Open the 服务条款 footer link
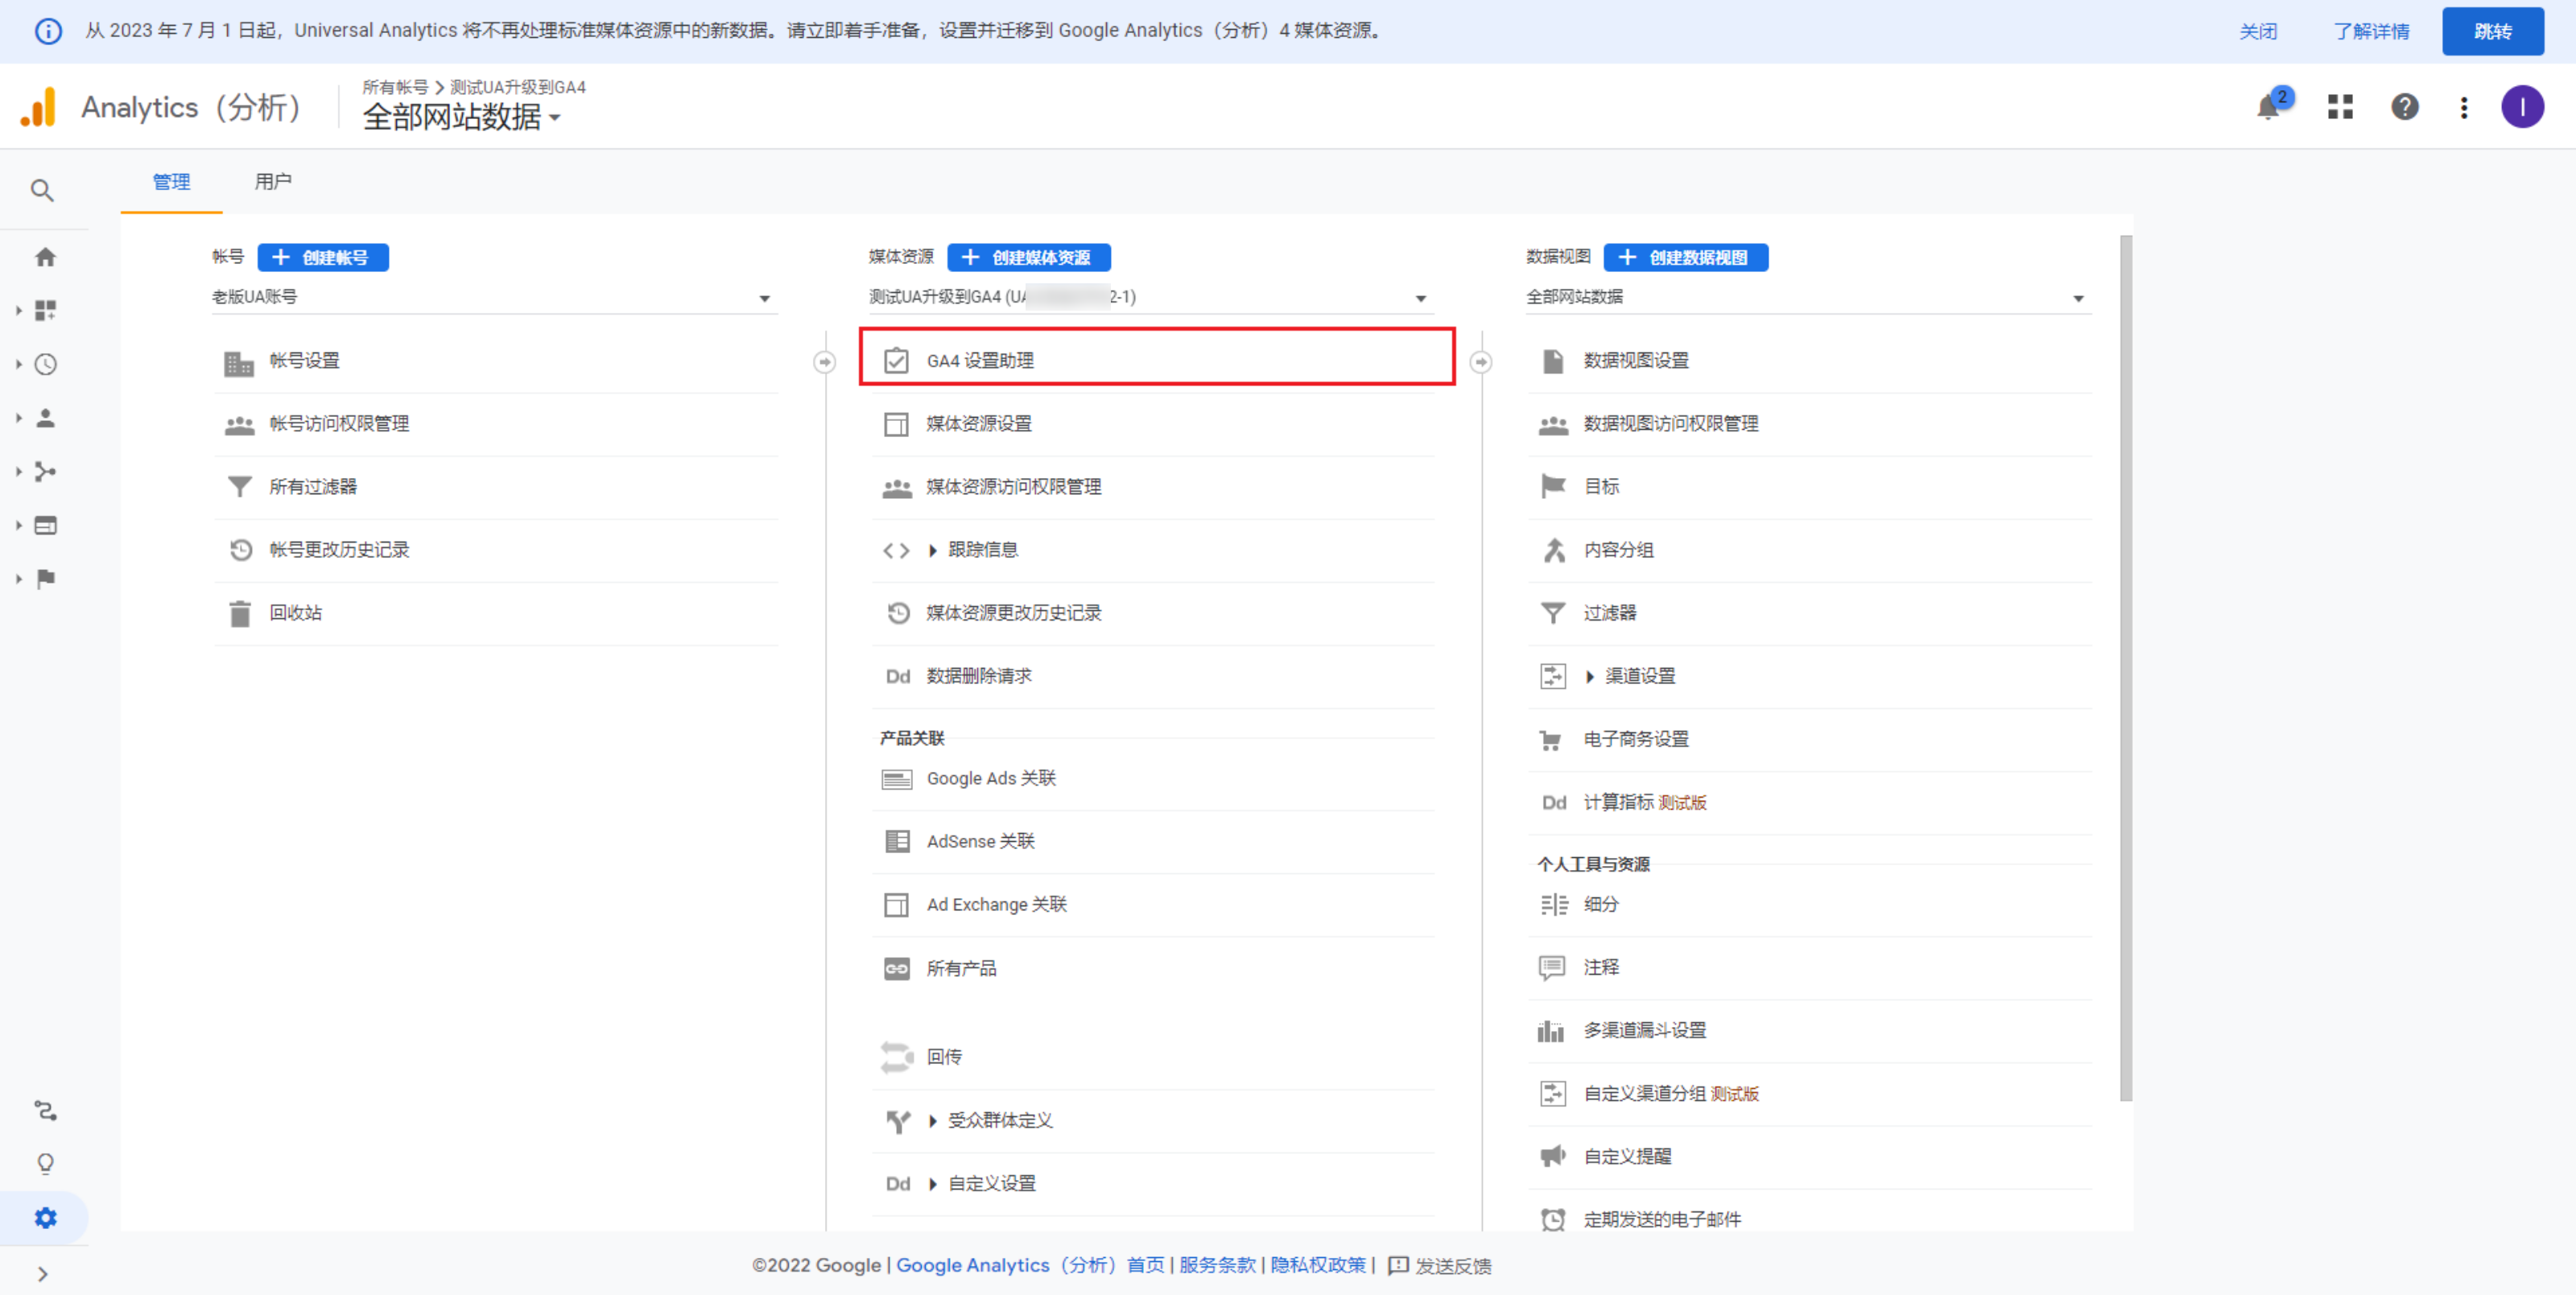Screen dimensions: 2576x1295 1217,1265
